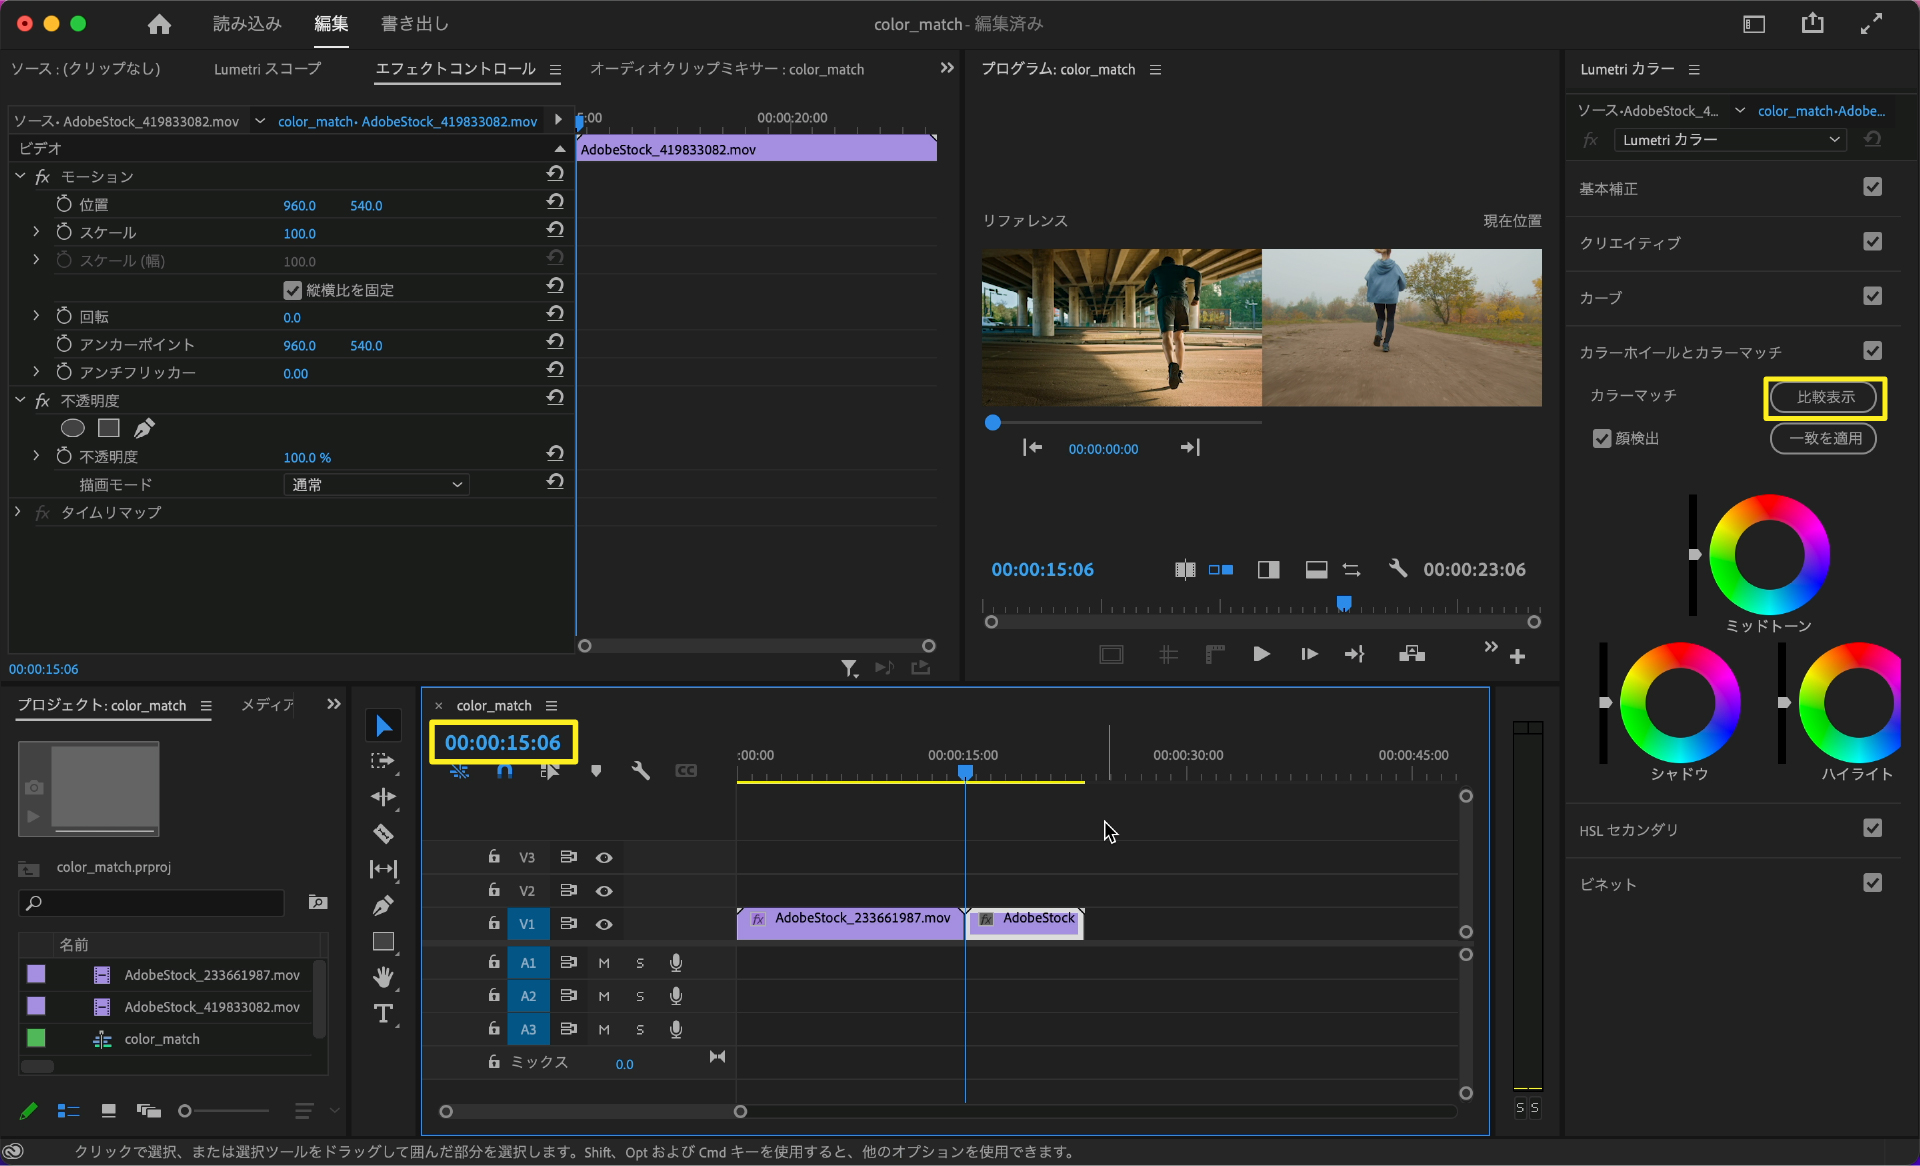This screenshot has height=1166, width=1920.
Task: Click シャドウ color wheel
Action: point(1680,703)
